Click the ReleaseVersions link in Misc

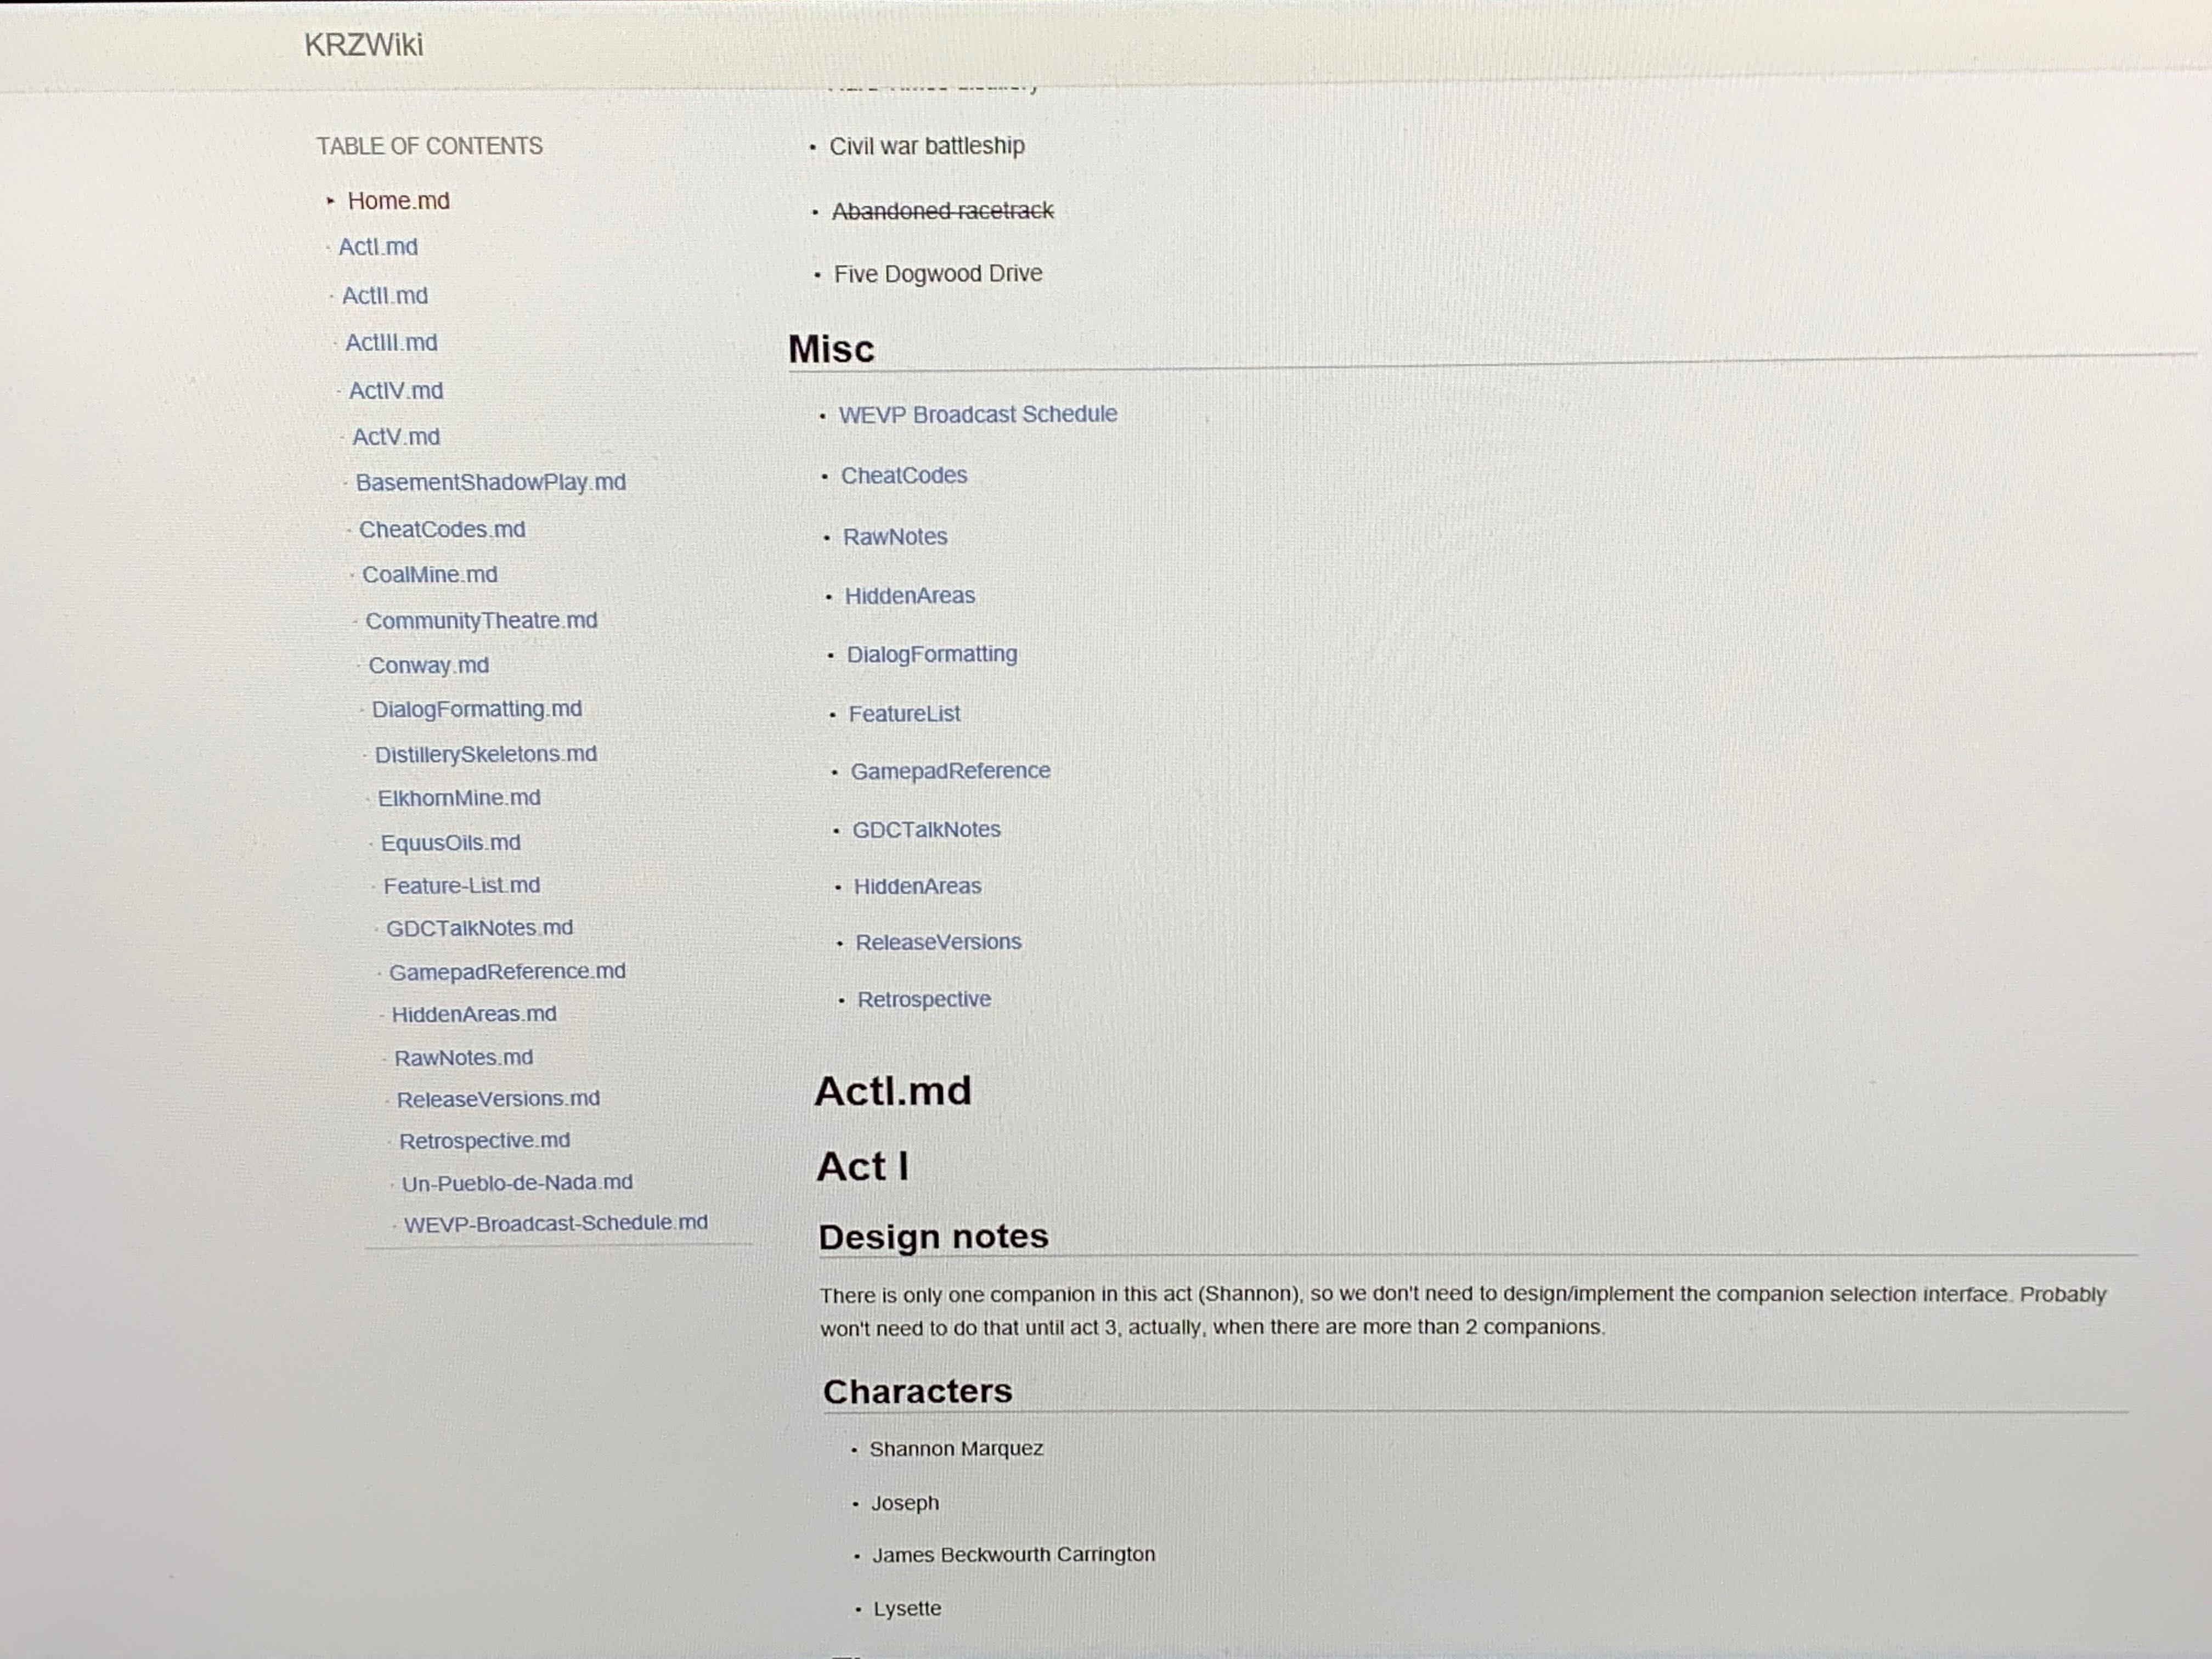pos(938,942)
